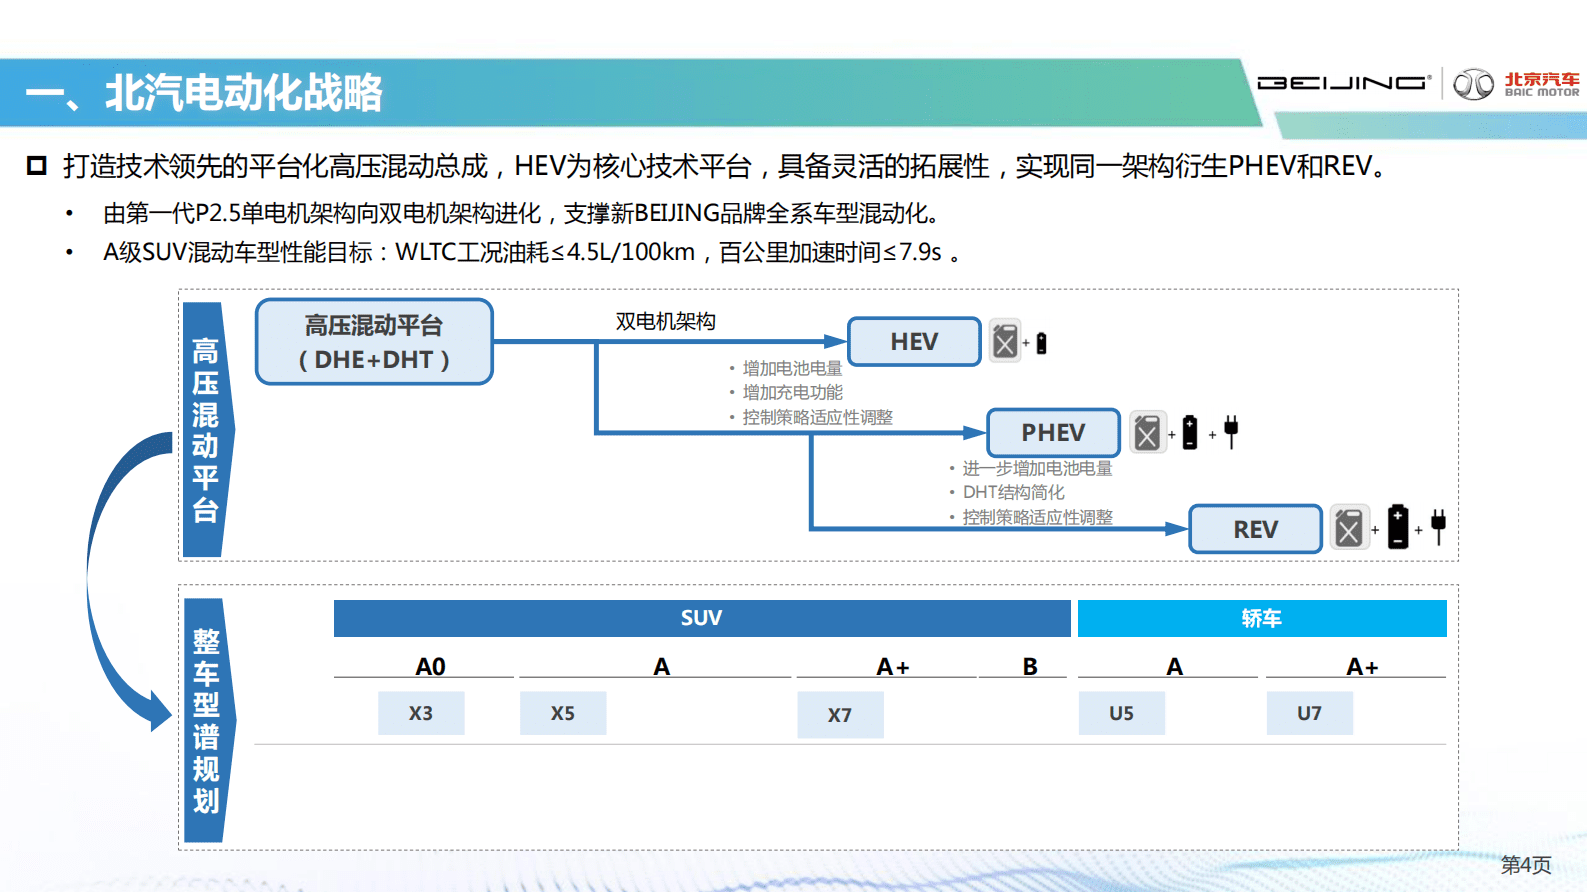Click the battery icon beside PHEV

coord(1190,432)
